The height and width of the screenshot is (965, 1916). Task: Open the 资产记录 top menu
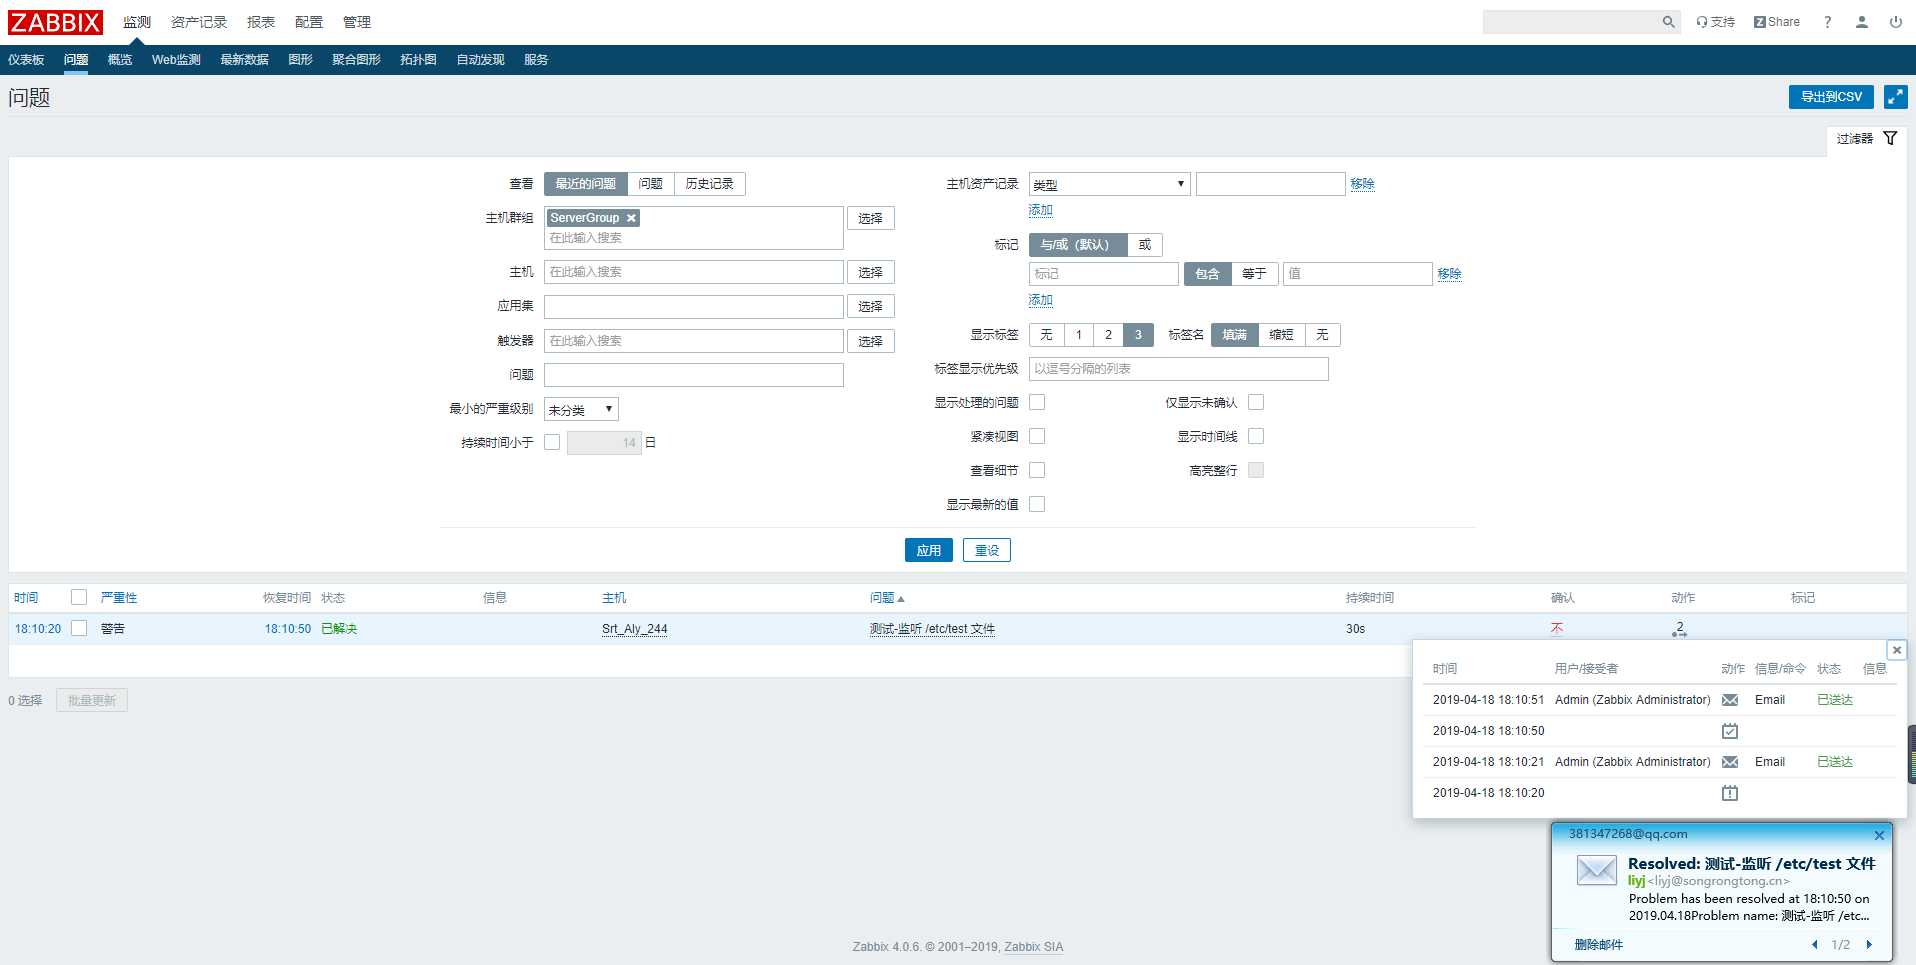pyautogui.click(x=199, y=22)
